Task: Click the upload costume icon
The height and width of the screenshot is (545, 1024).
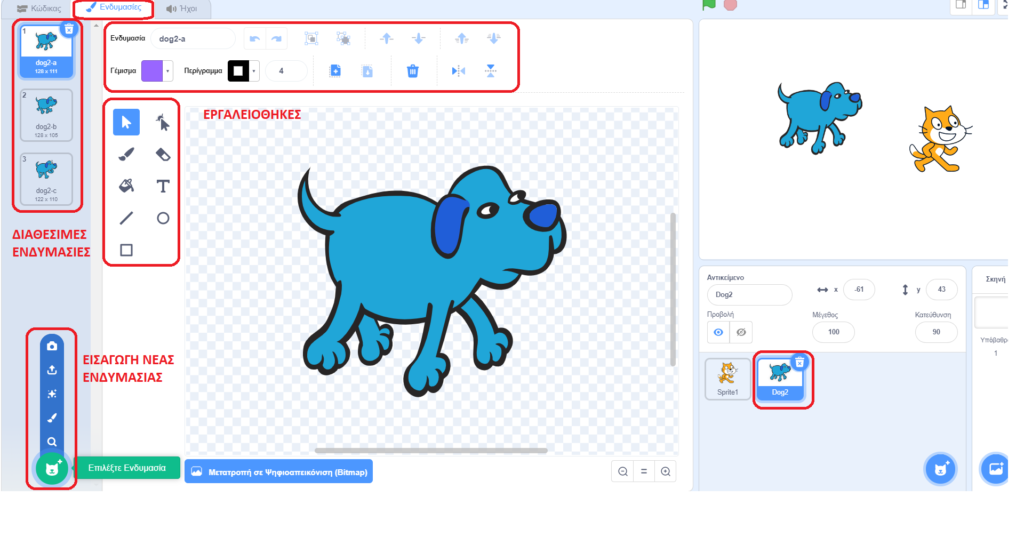Action: click(x=52, y=370)
